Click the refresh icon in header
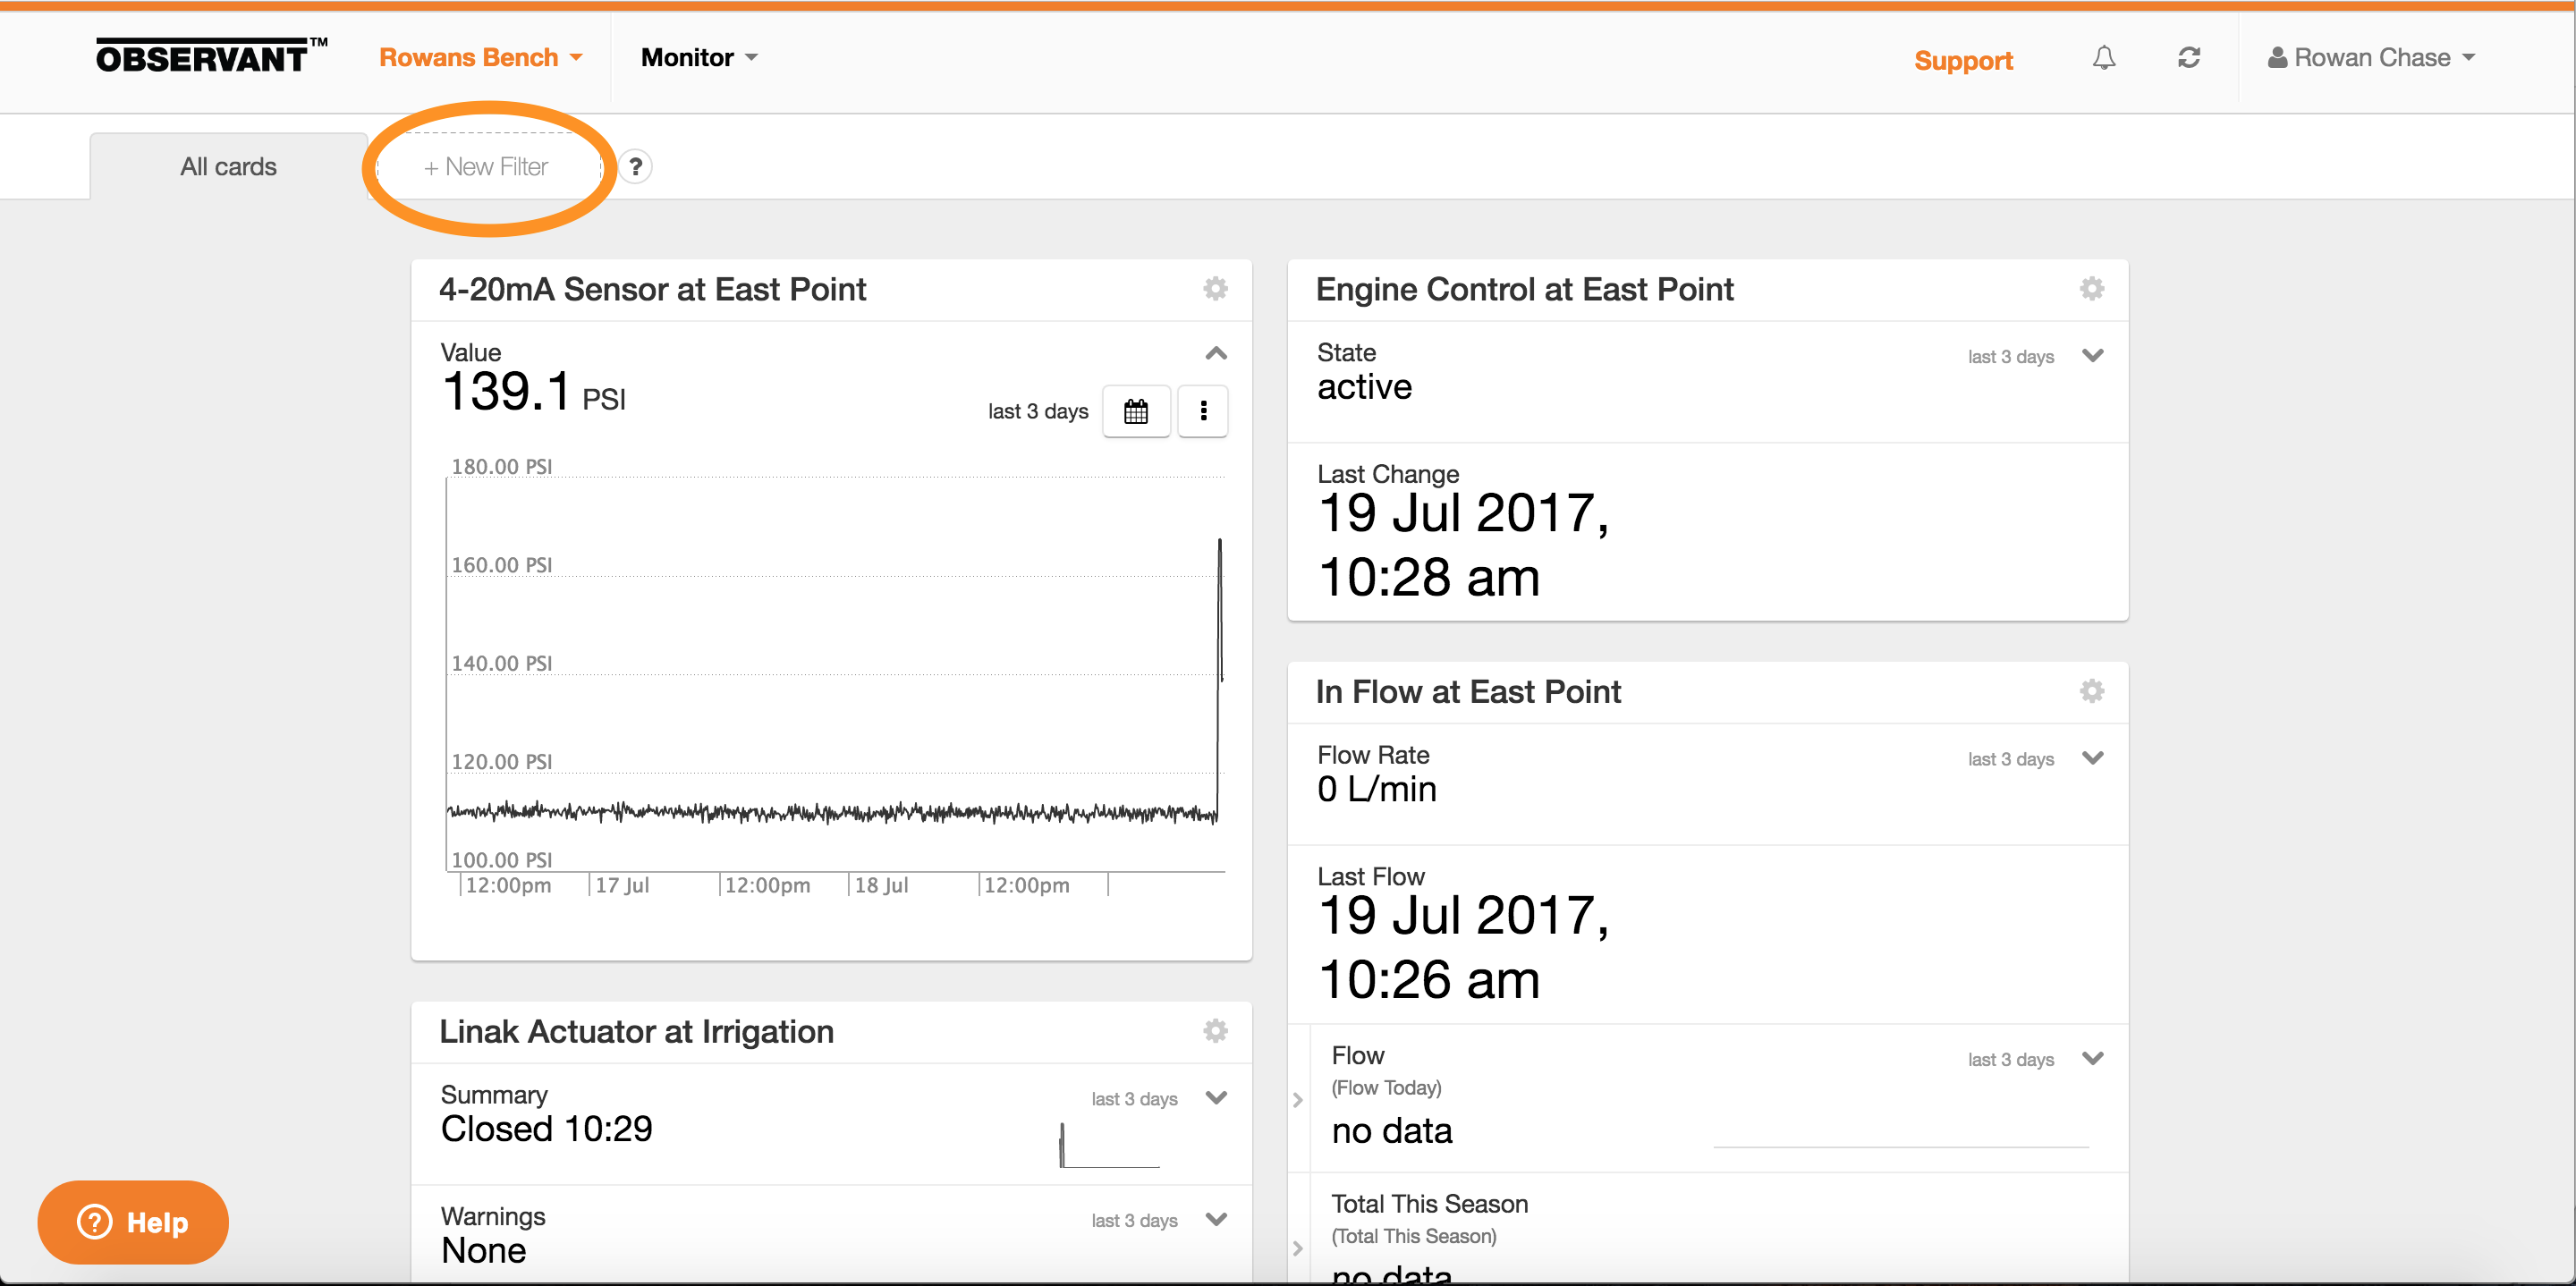 tap(2188, 58)
